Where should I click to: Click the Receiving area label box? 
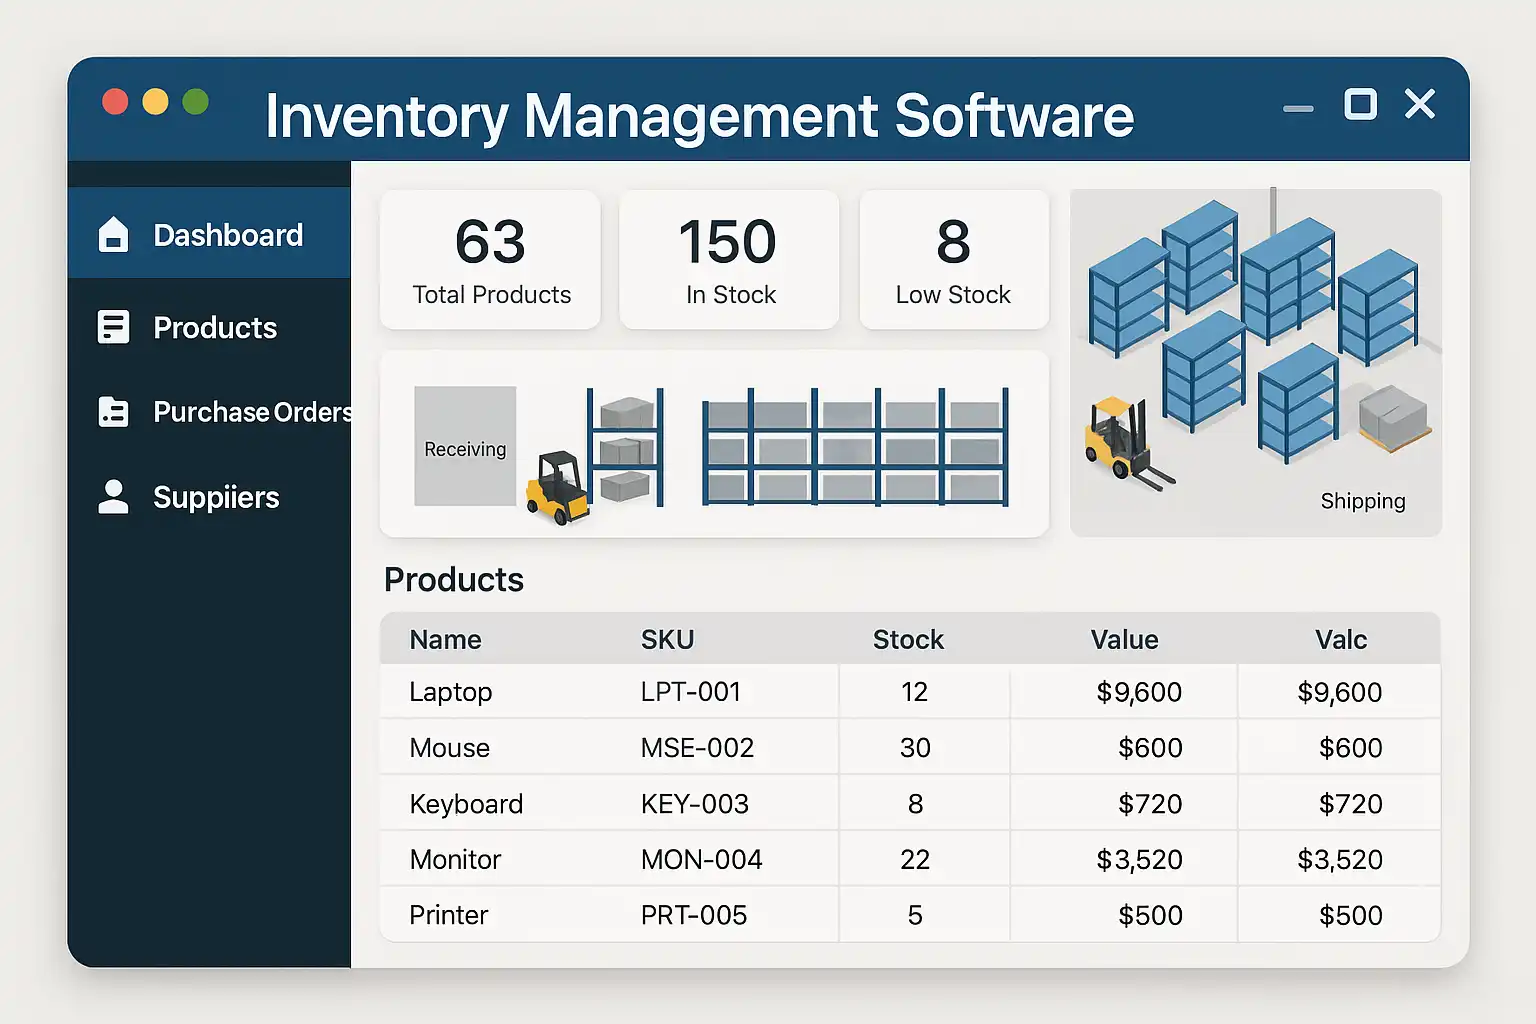pos(465,447)
